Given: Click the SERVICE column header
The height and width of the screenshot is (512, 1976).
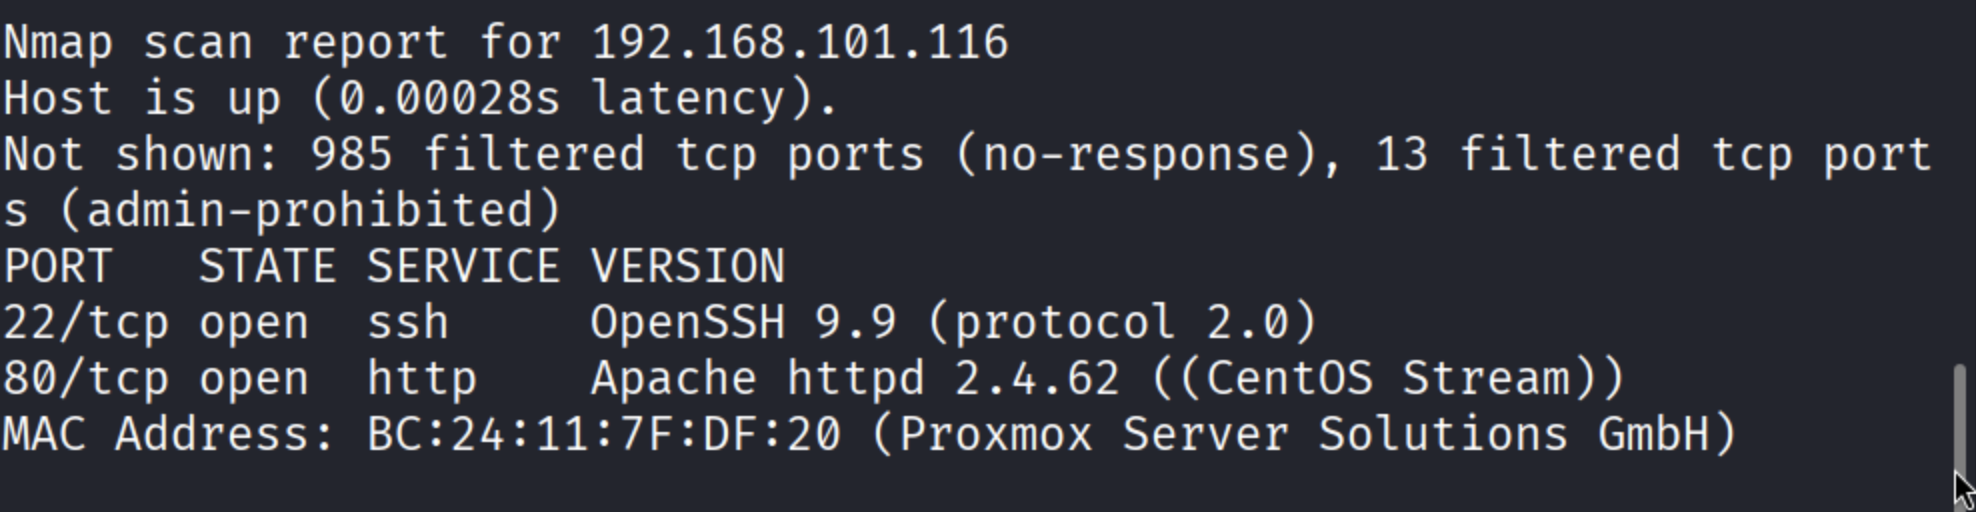Looking at the screenshot, I should point(463,267).
